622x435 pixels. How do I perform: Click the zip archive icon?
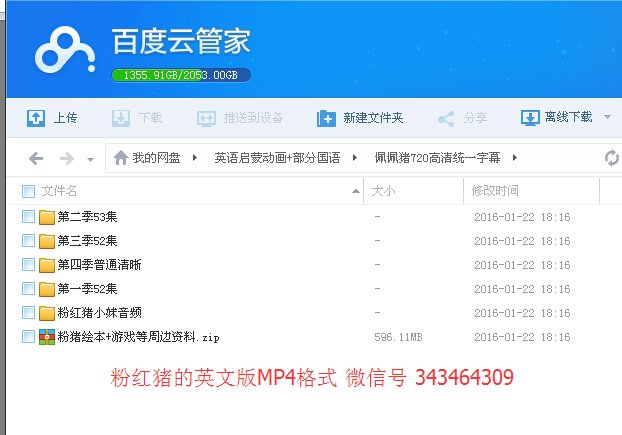tap(47, 337)
